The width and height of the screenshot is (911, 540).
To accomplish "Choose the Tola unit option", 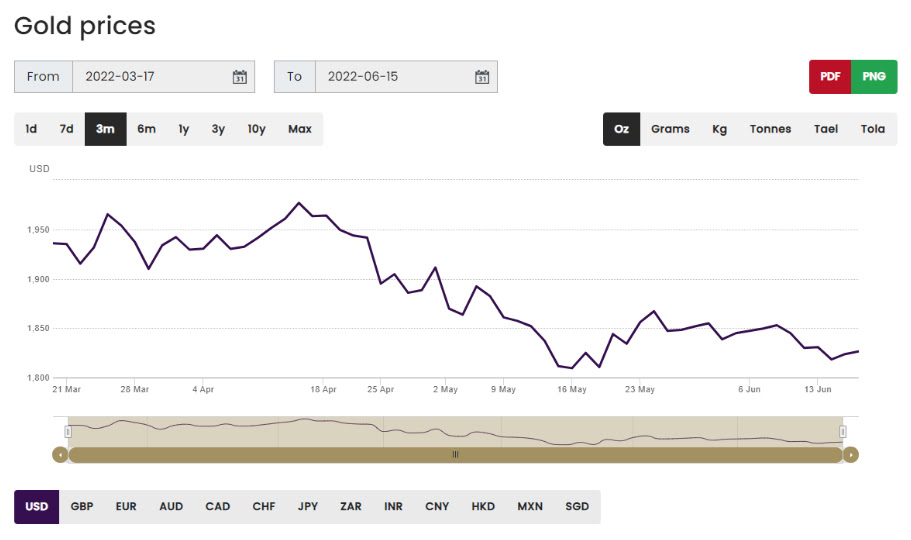I will (x=872, y=129).
